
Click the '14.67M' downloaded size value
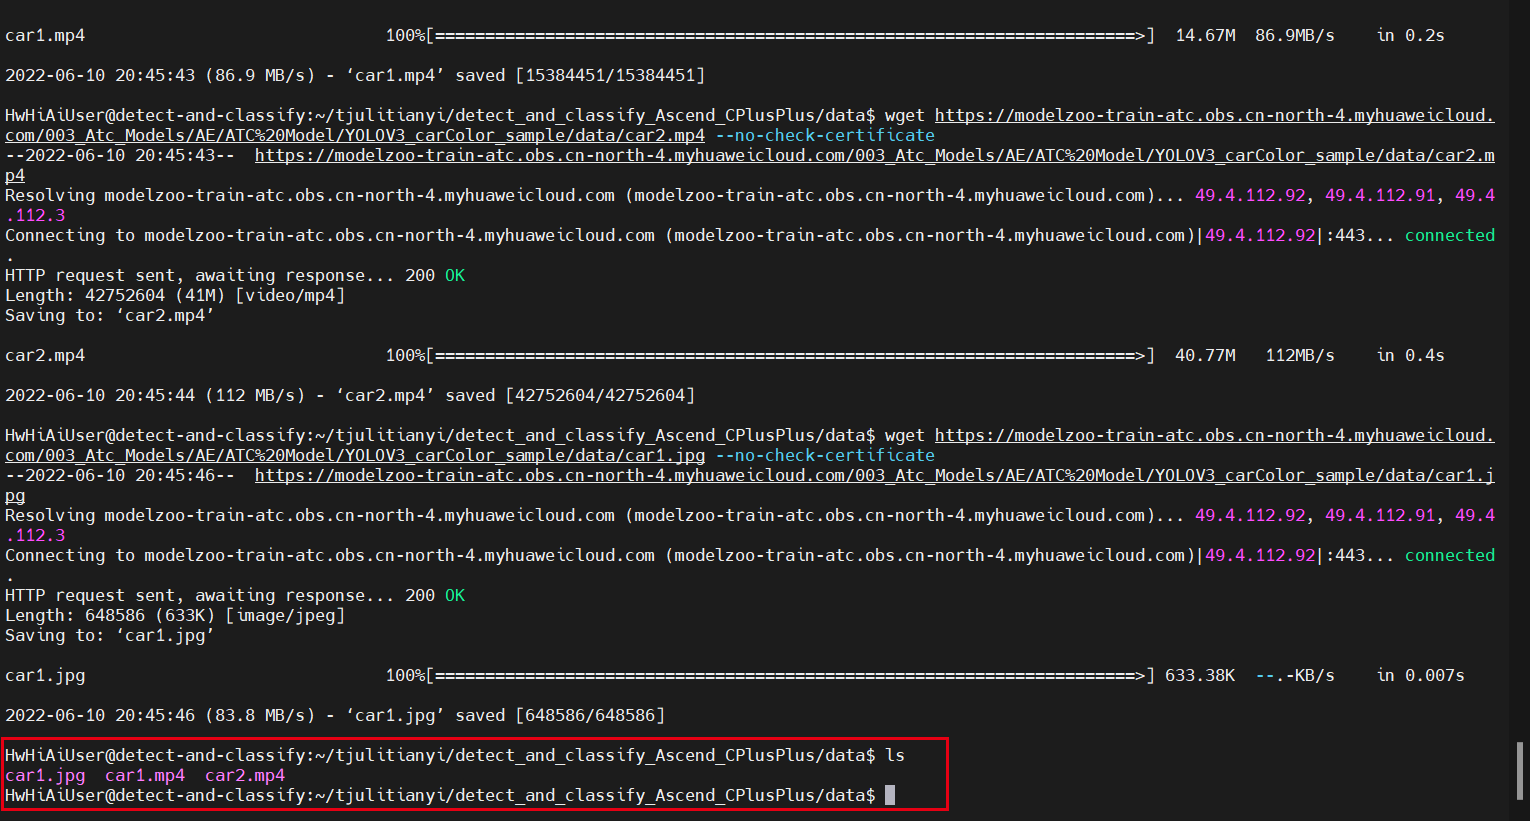point(1205,35)
